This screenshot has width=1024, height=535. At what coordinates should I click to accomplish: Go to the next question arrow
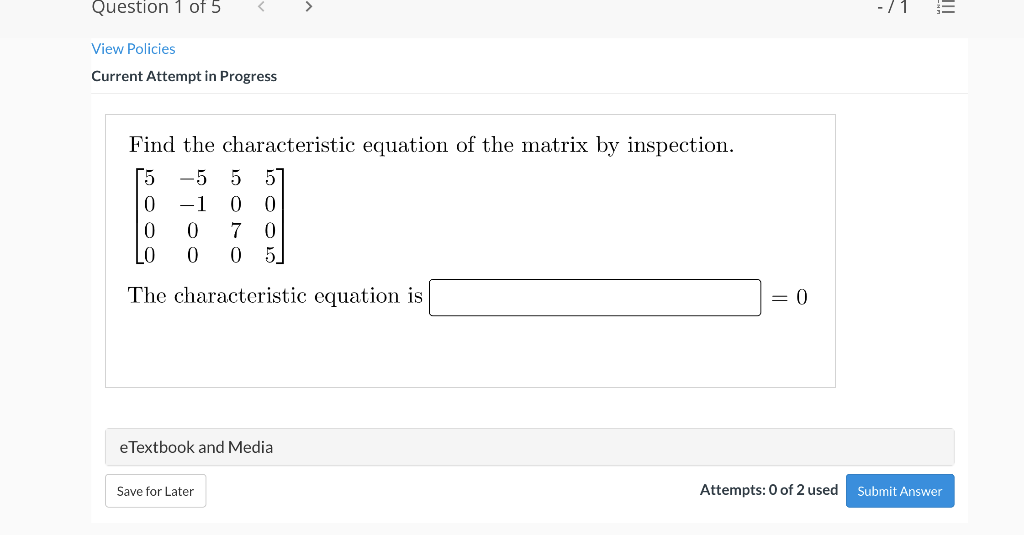click(x=308, y=8)
